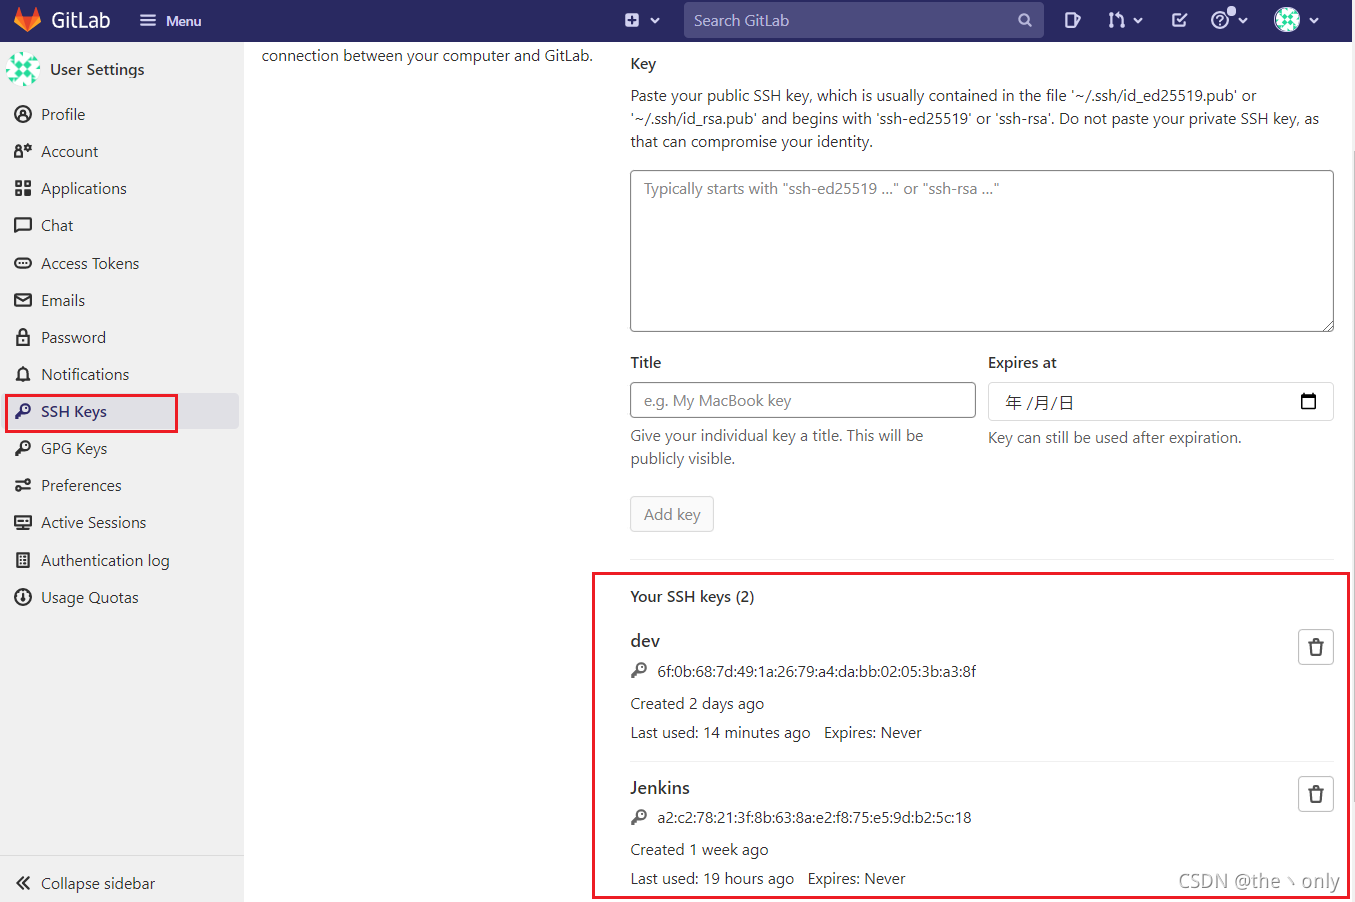Click the Usage Quotas icon
The height and width of the screenshot is (902, 1355).
[23, 597]
